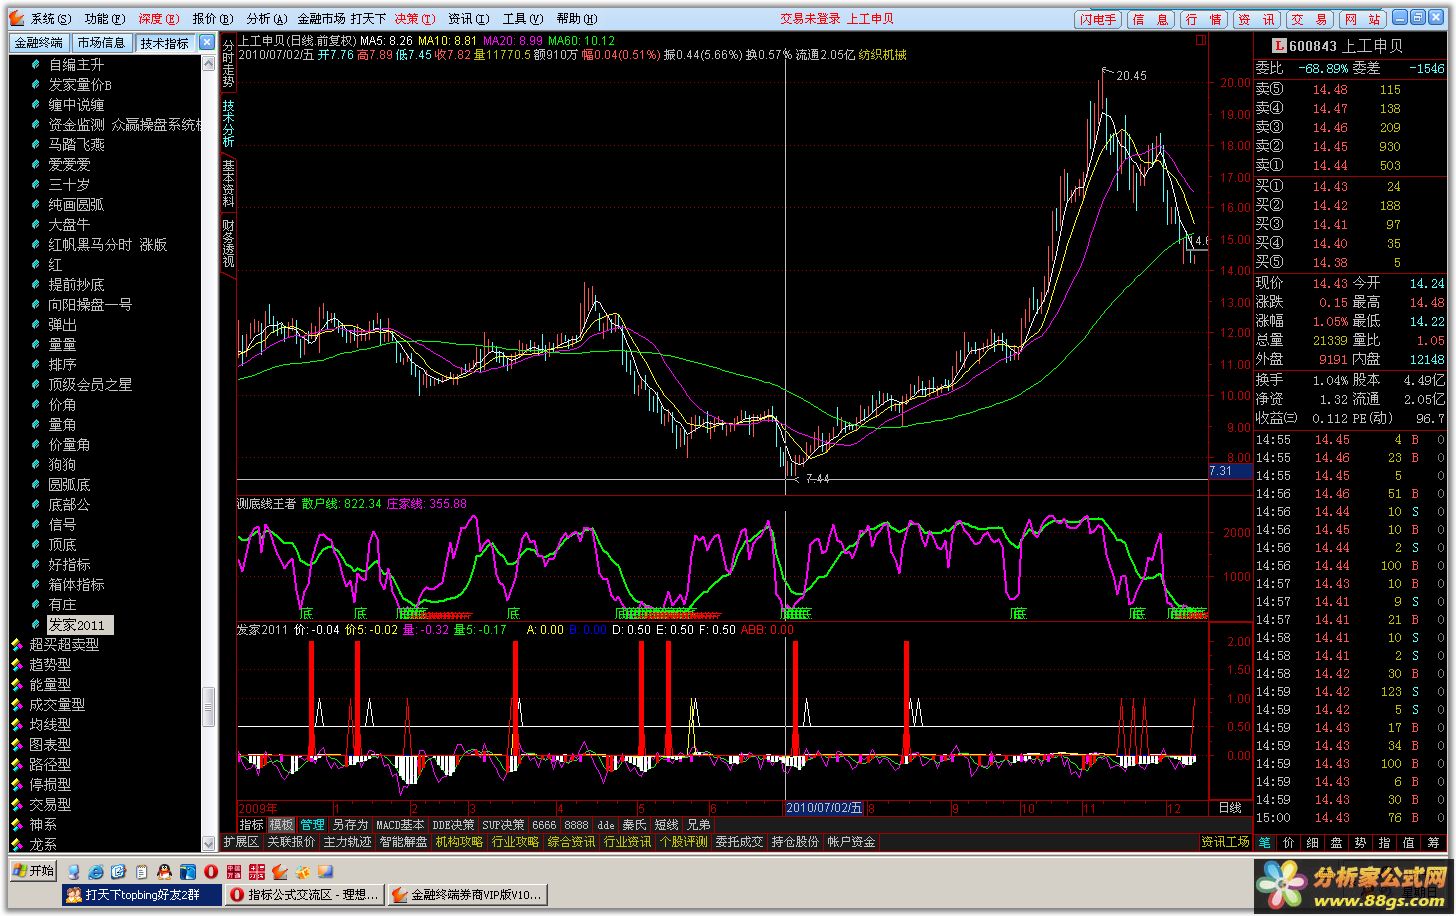Open the 系统(S) menu
The width and height of the screenshot is (1456, 916).
pyautogui.click(x=51, y=19)
